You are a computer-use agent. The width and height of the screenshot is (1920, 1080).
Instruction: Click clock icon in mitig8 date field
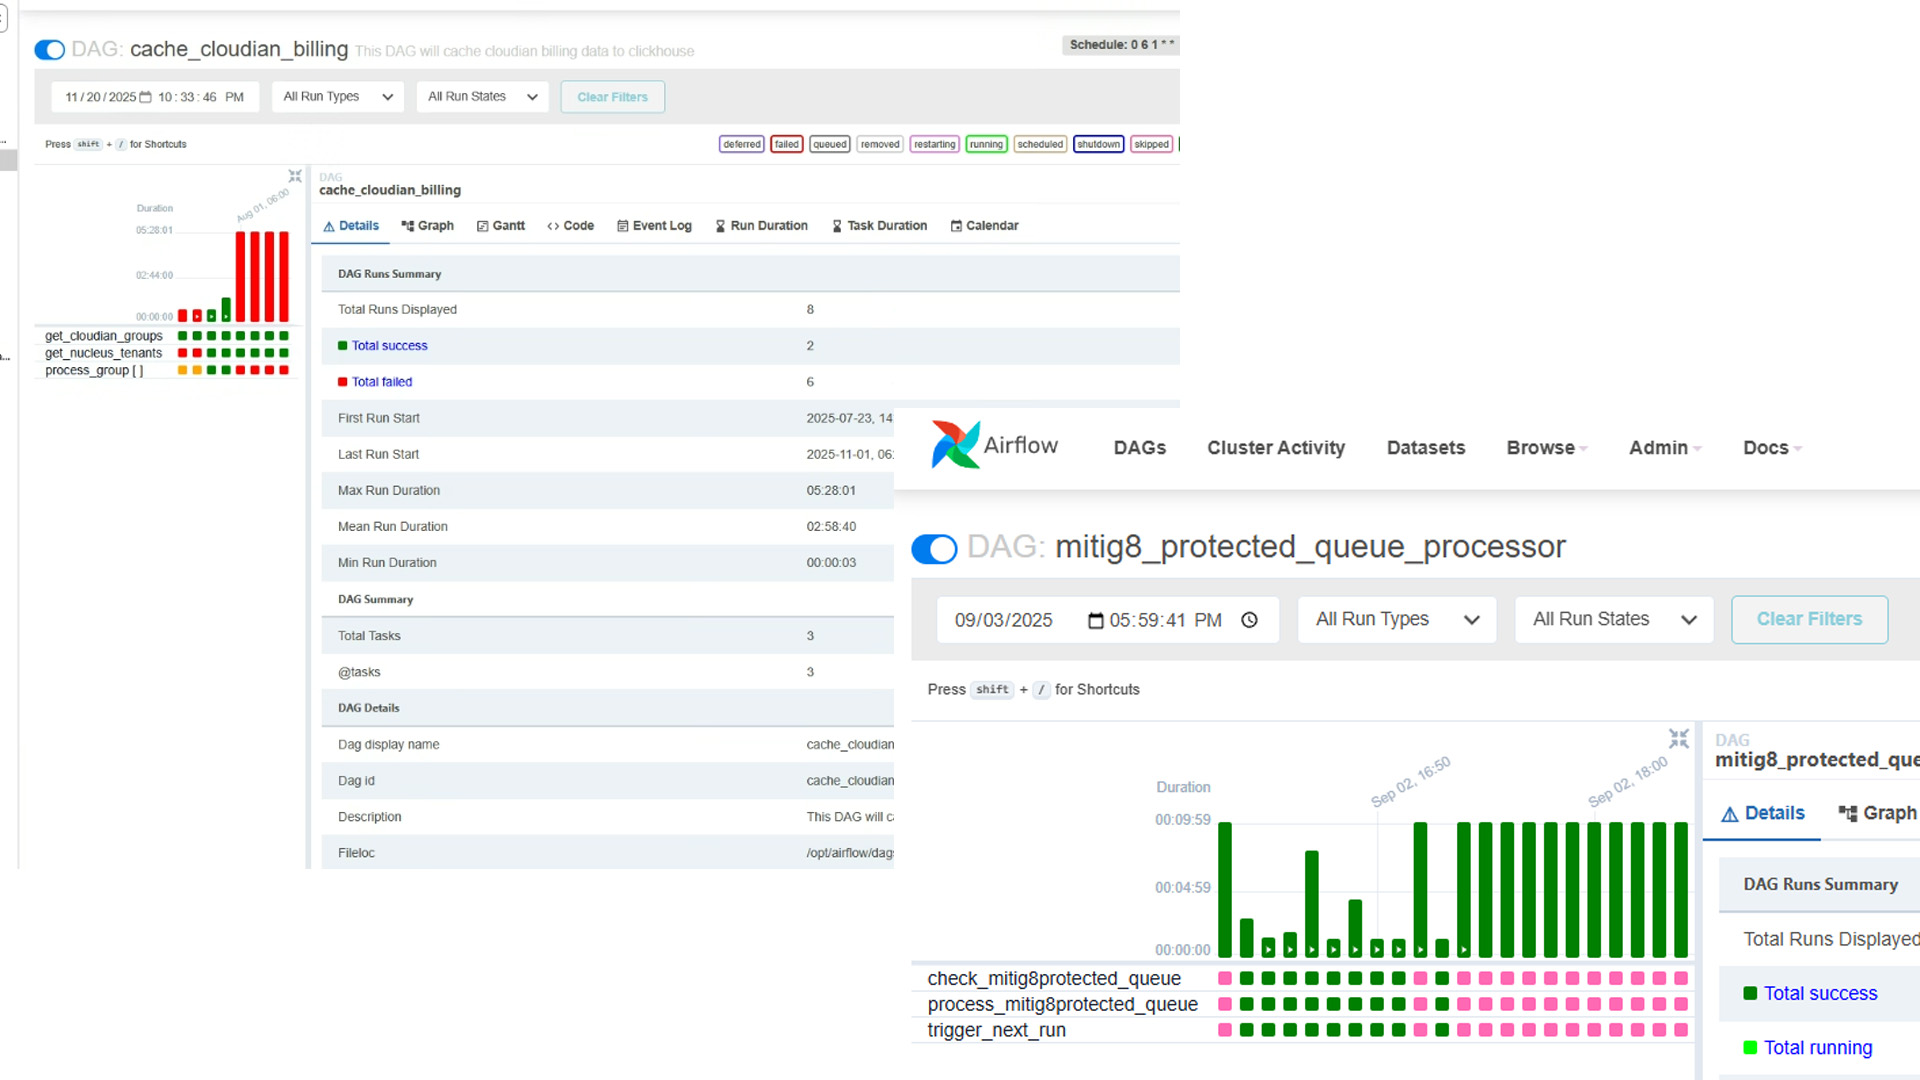click(x=1249, y=620)
